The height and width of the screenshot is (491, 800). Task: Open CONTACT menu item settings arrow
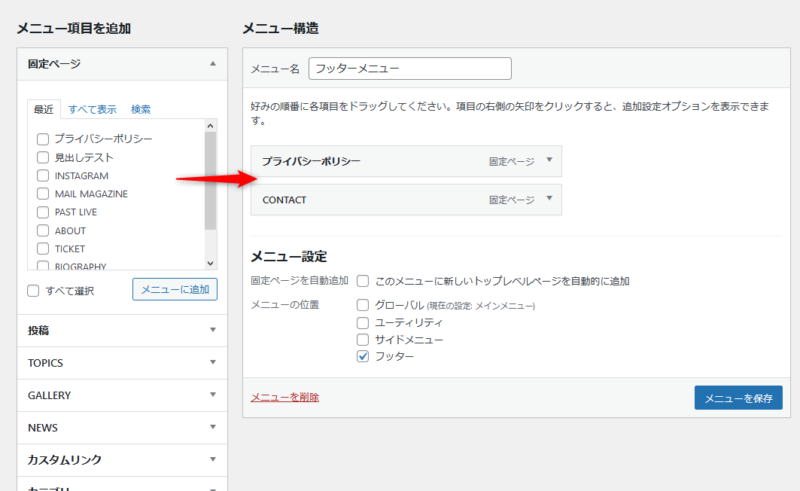point(549,199)
